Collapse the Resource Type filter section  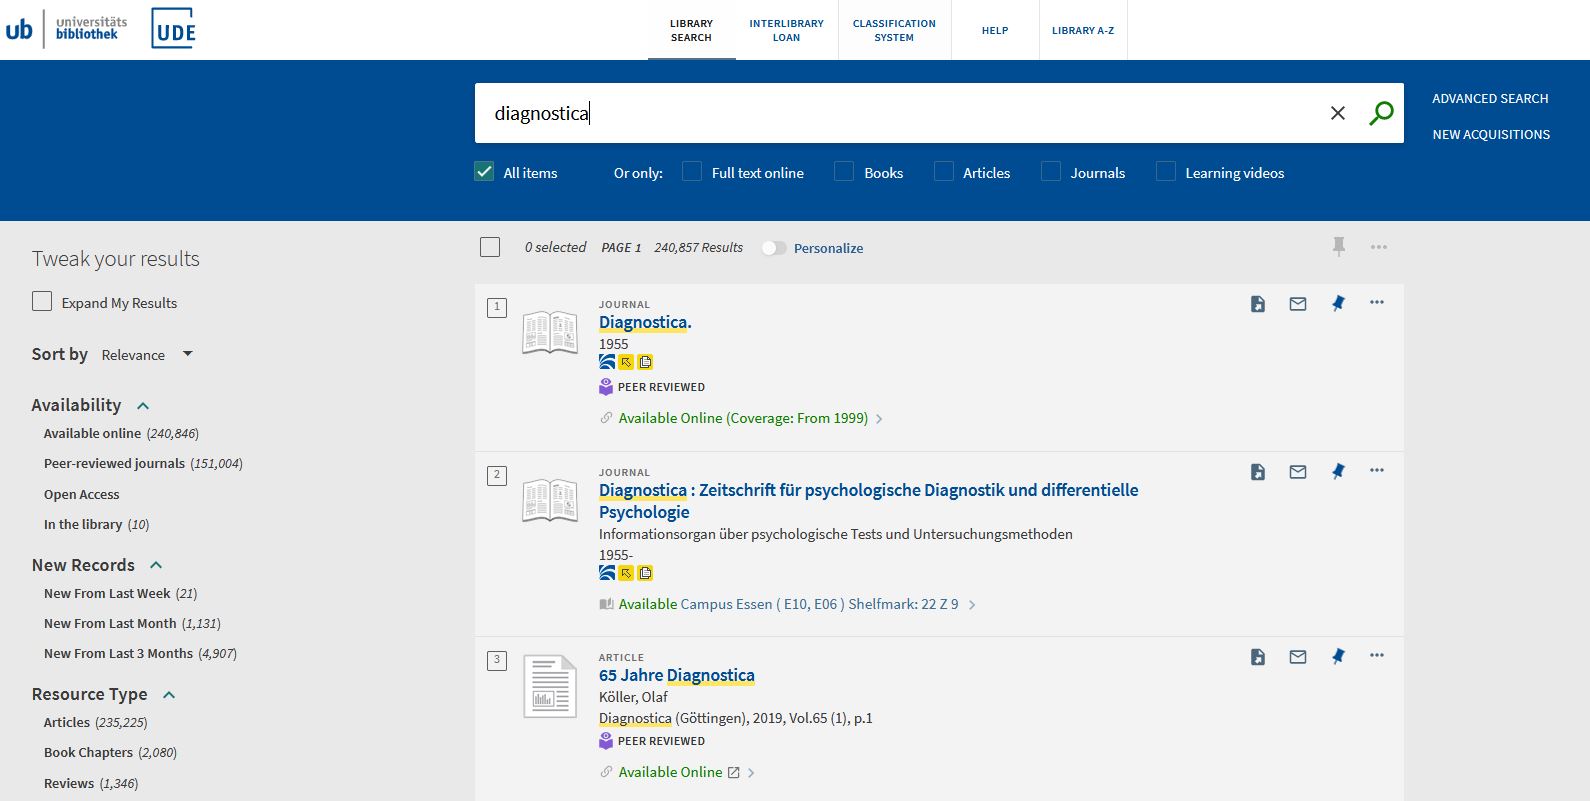169,695
